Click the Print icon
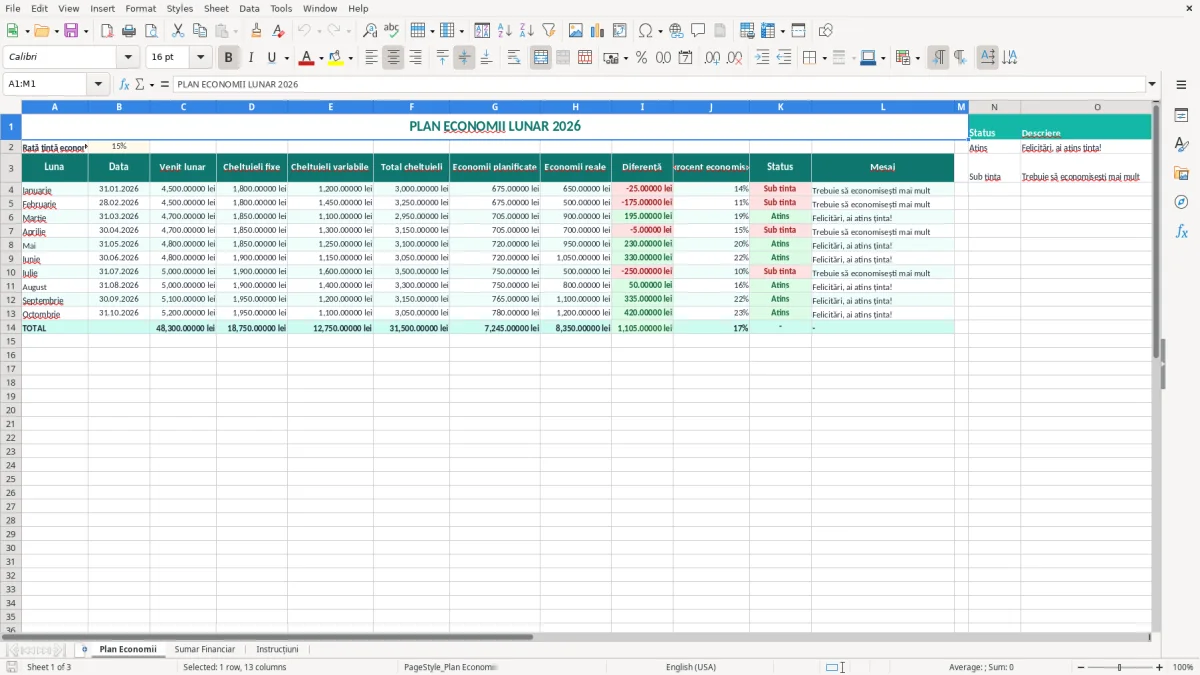The height and width of the screenshot is (675, 1200). click(x=129, y=31)
